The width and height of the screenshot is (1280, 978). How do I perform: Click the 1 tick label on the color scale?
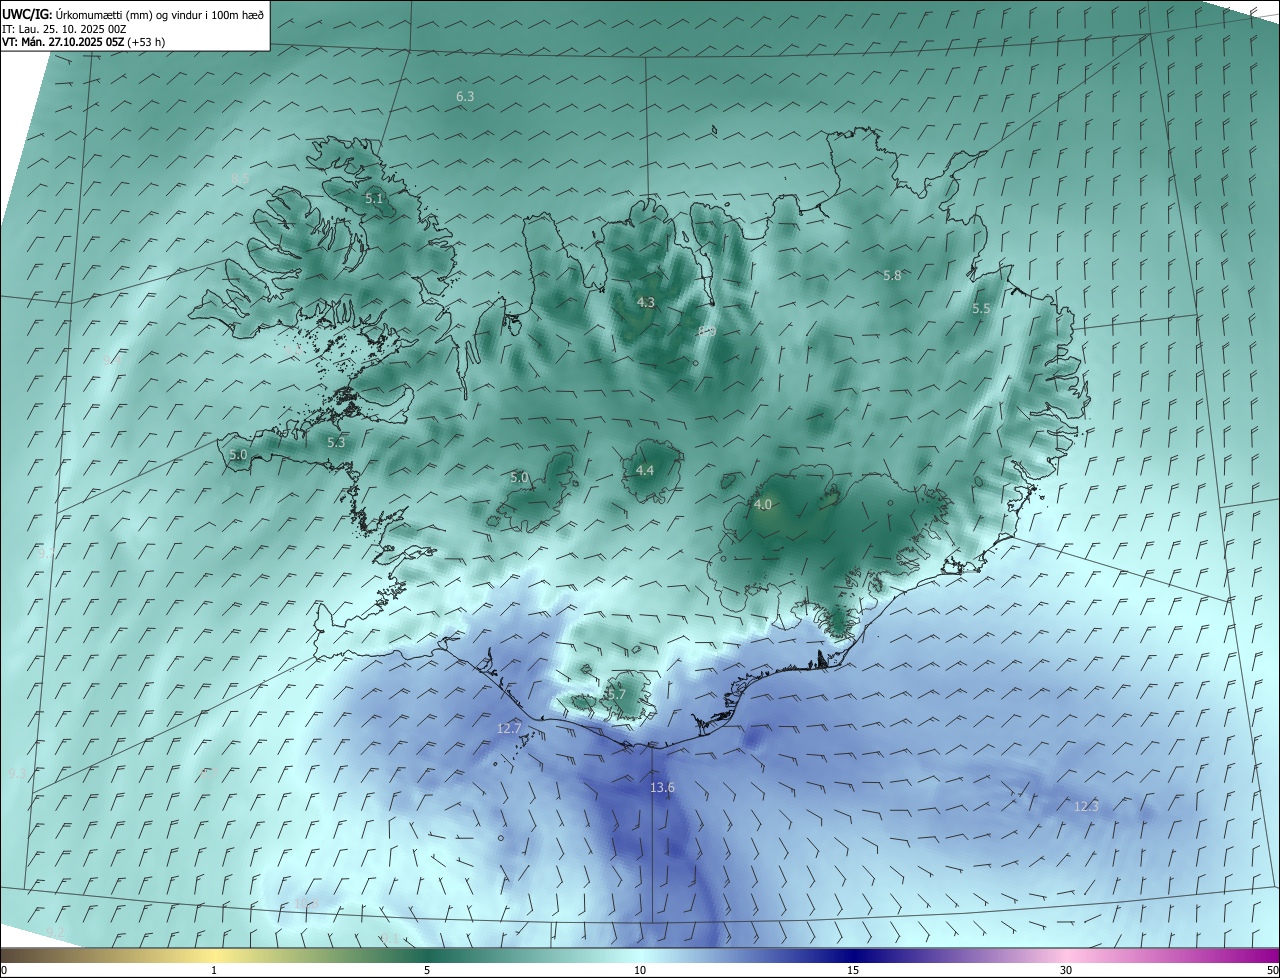214,971
